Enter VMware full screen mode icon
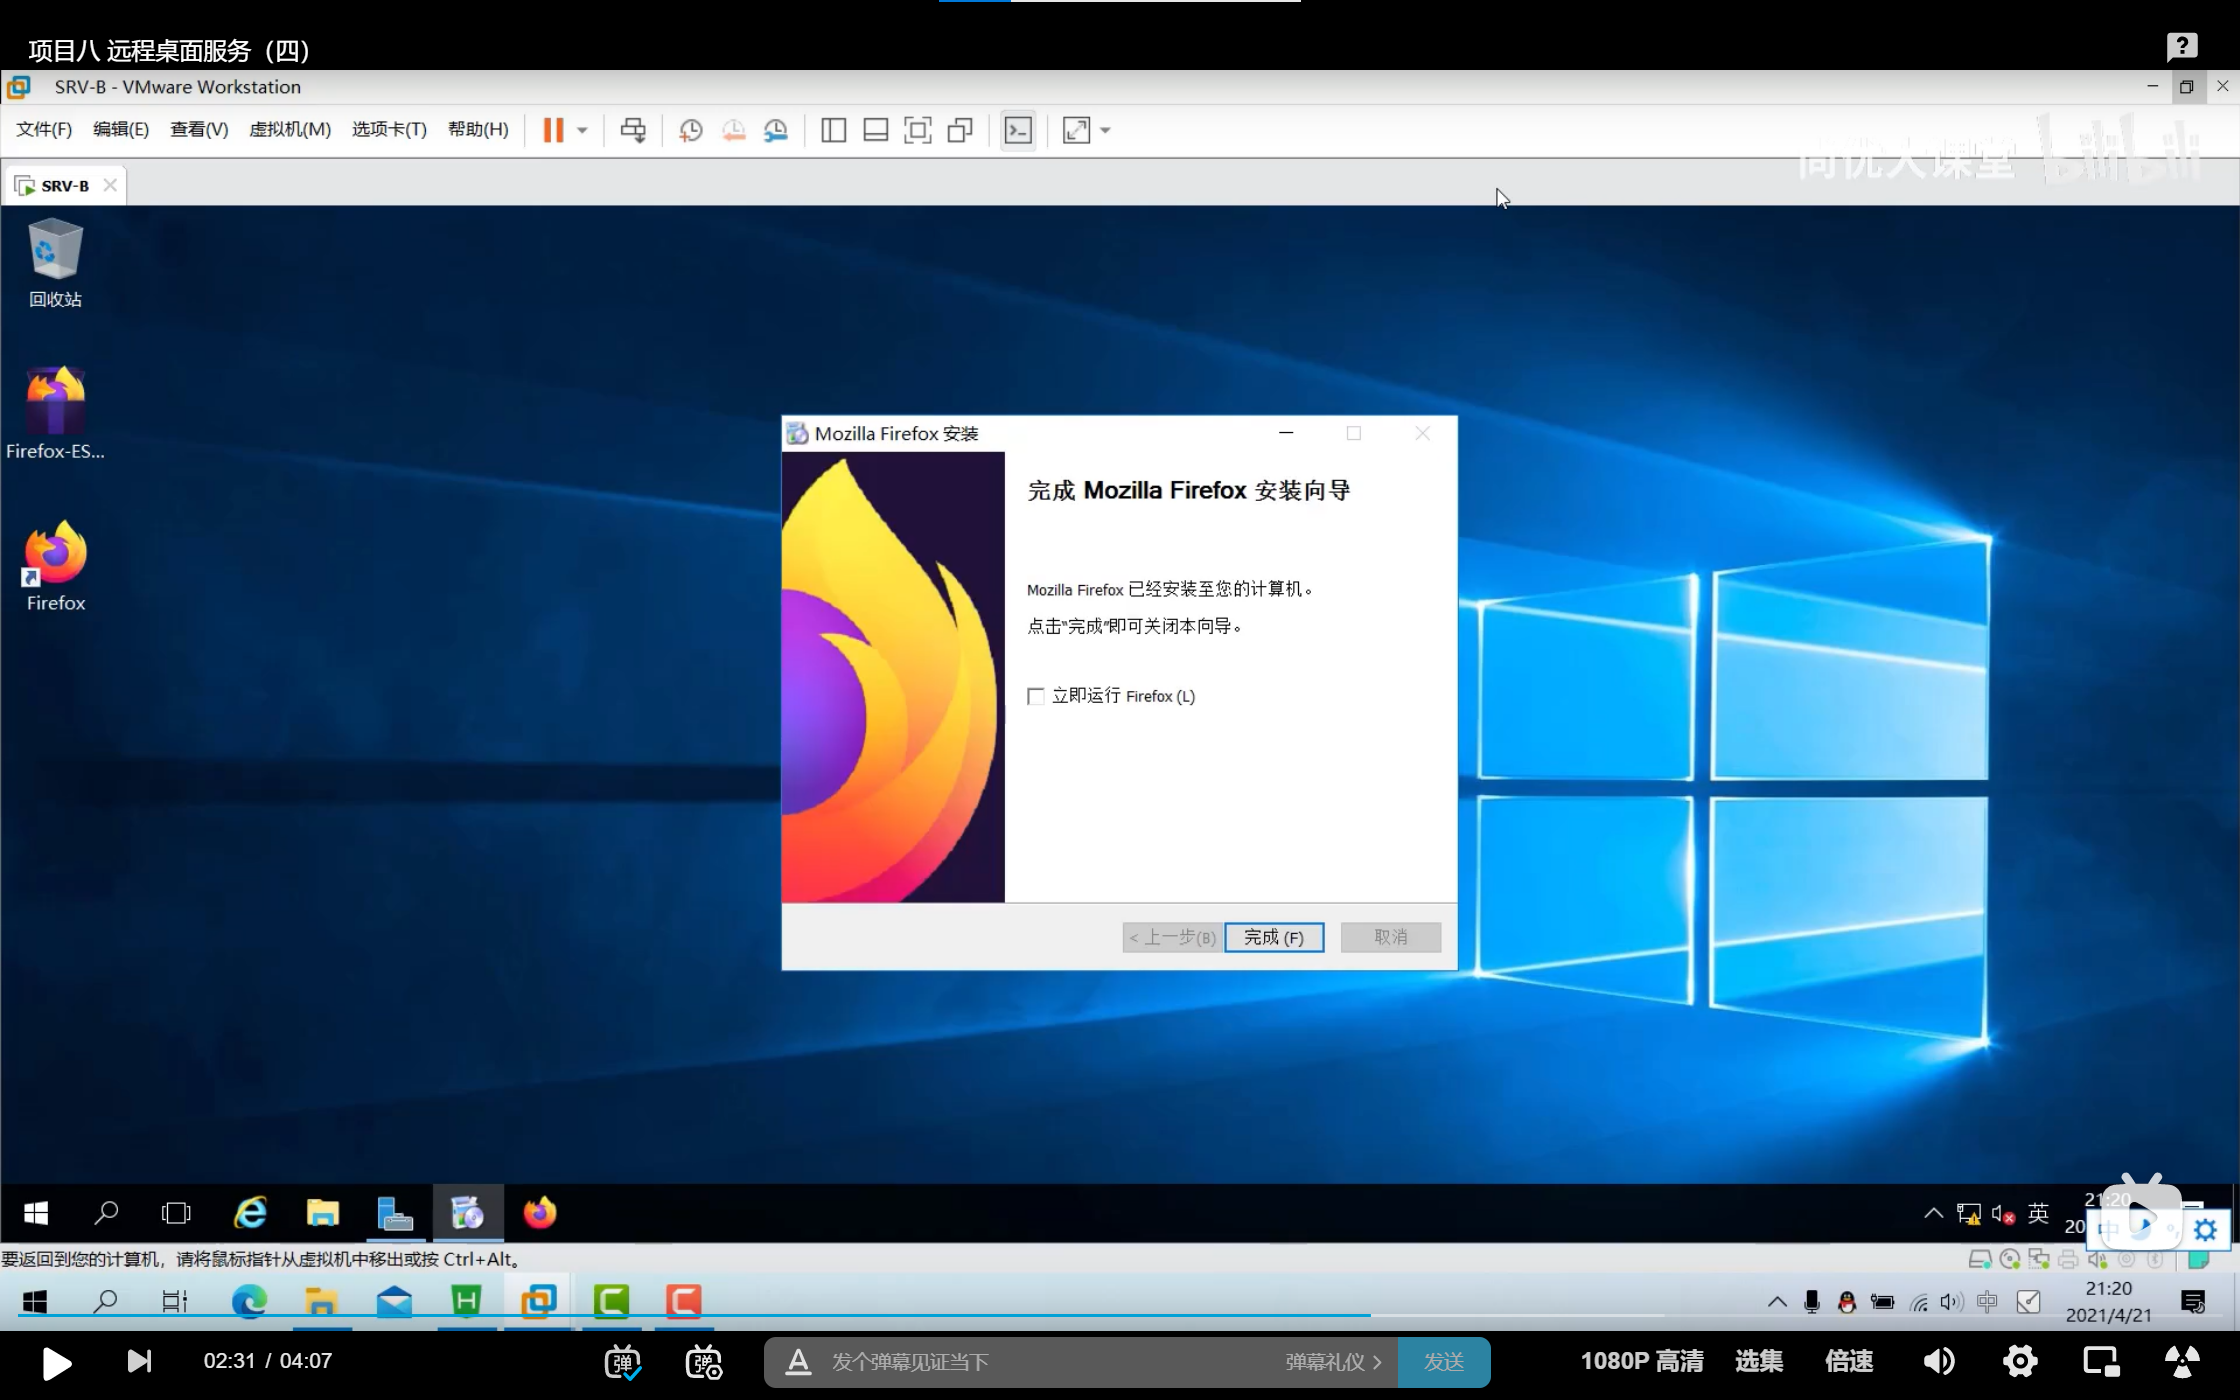 [x=917, y=130]
